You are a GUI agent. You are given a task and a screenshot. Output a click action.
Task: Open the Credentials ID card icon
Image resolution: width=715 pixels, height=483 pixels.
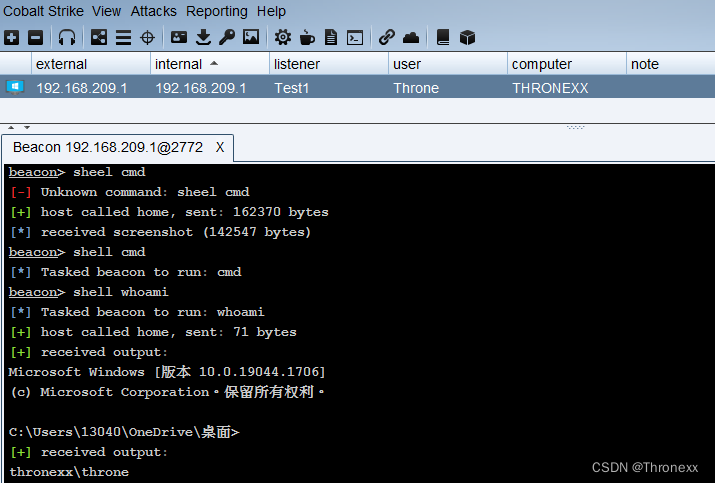pos(179,37)
